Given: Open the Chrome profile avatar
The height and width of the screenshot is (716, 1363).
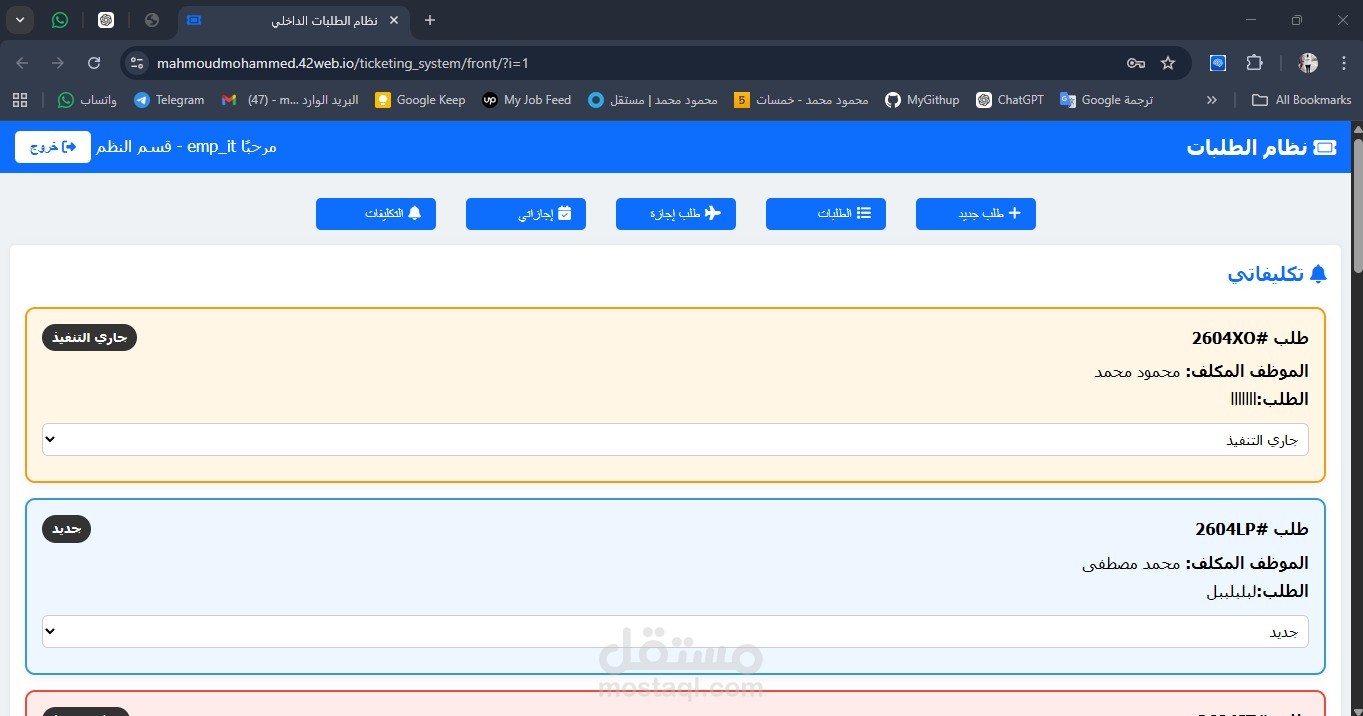Looking at the screenshot, I should click(x=1308, y=63).
